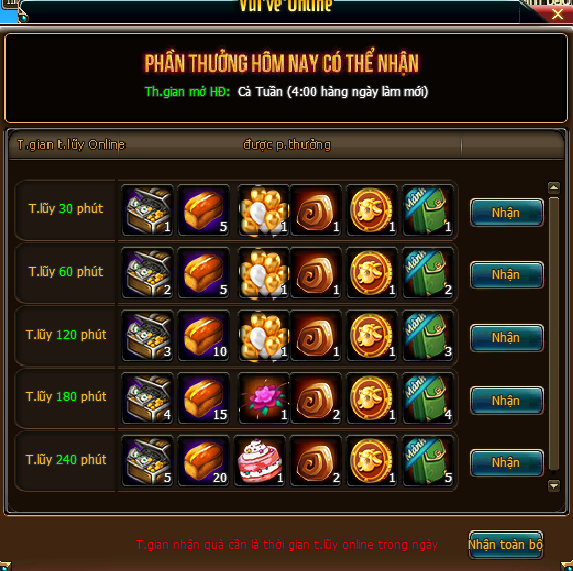The height and width of the screenshot is (571, 573).
Task: Select swirl pastry icon in the 180 phút row
Action: click(316, 398)
